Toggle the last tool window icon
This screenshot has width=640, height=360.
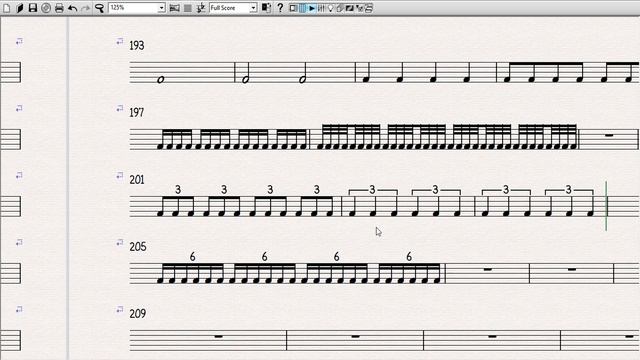tap(369, 8)
